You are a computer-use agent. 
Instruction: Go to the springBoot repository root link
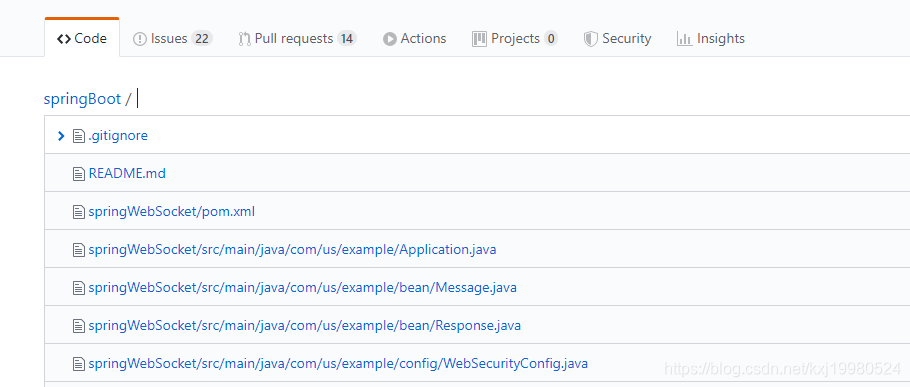pos(82,99)
